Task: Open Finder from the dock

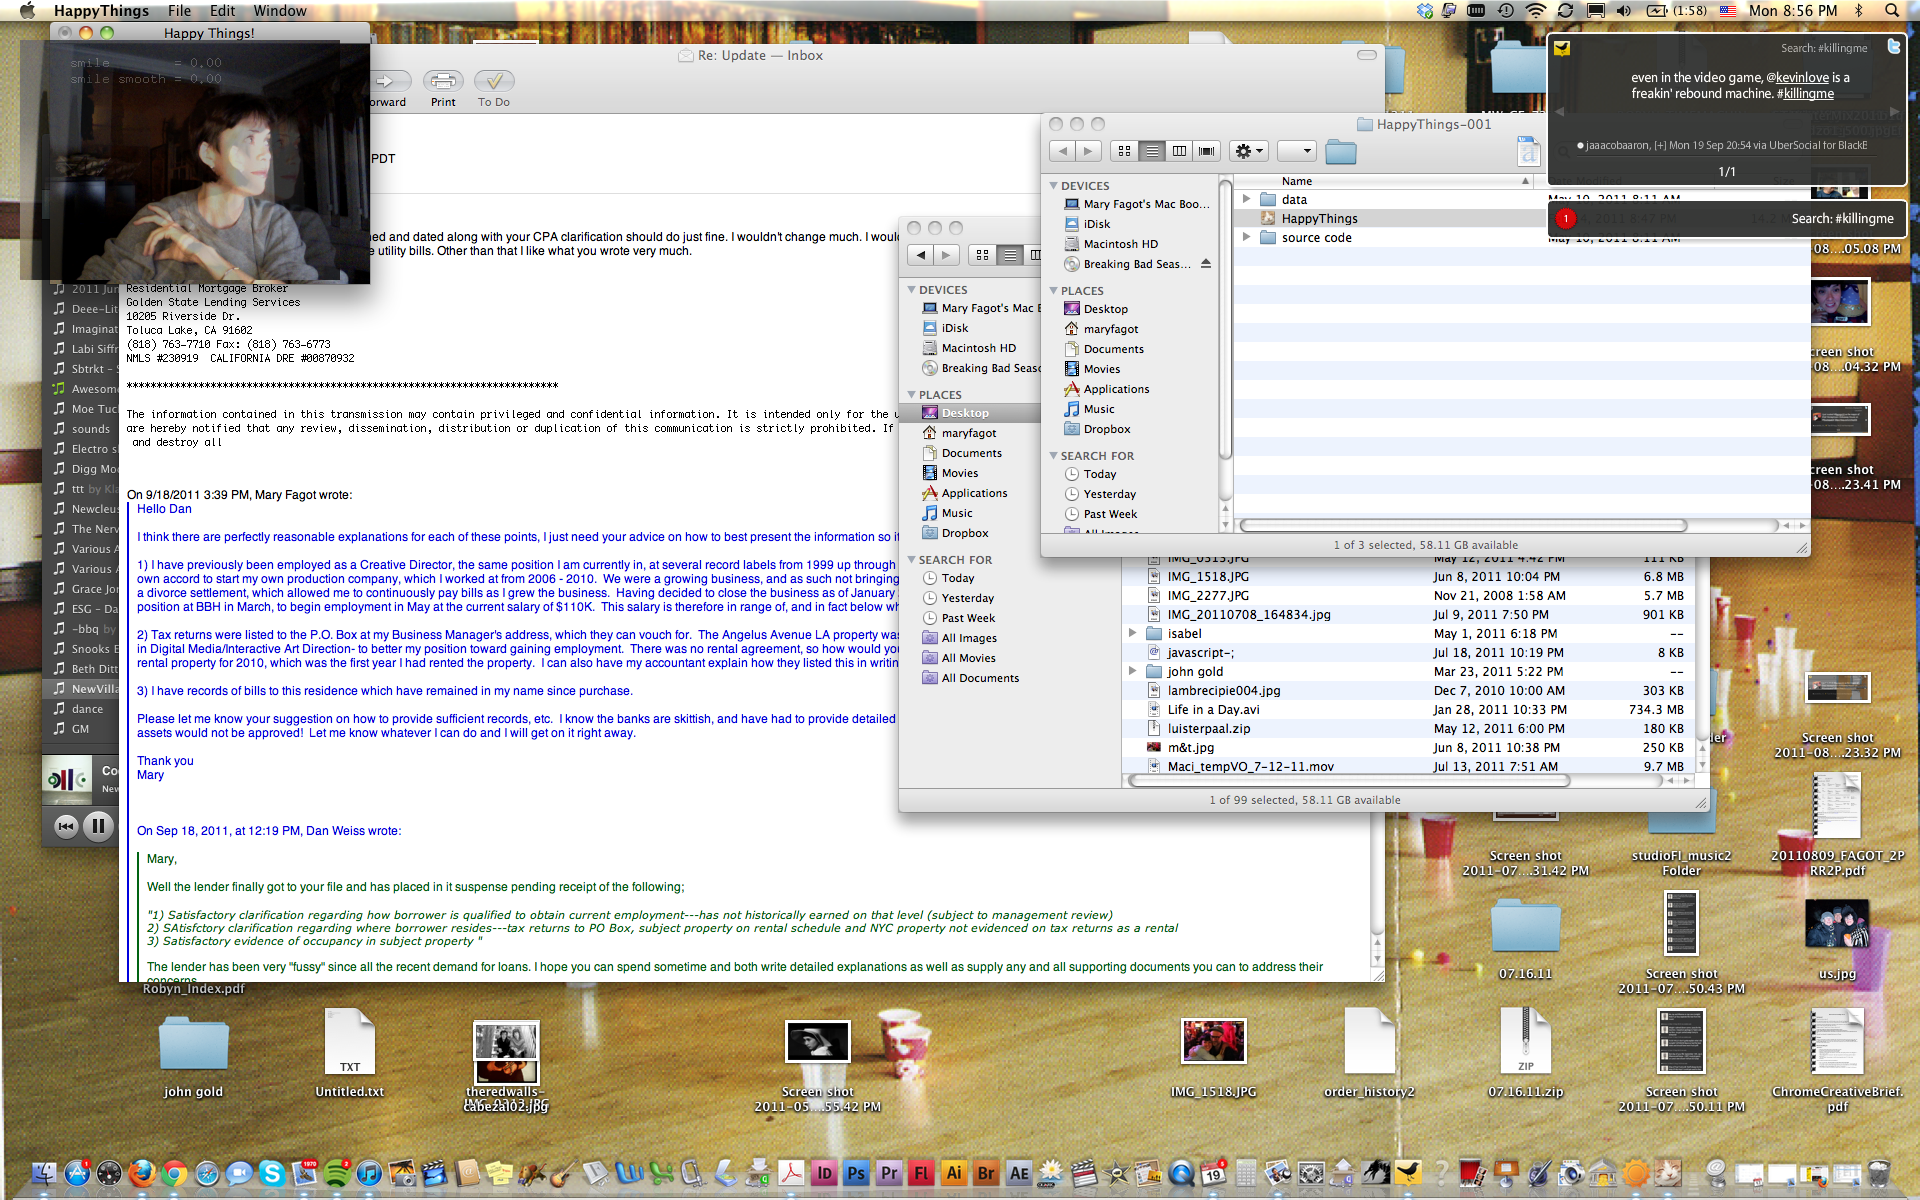Action: 44,1172
